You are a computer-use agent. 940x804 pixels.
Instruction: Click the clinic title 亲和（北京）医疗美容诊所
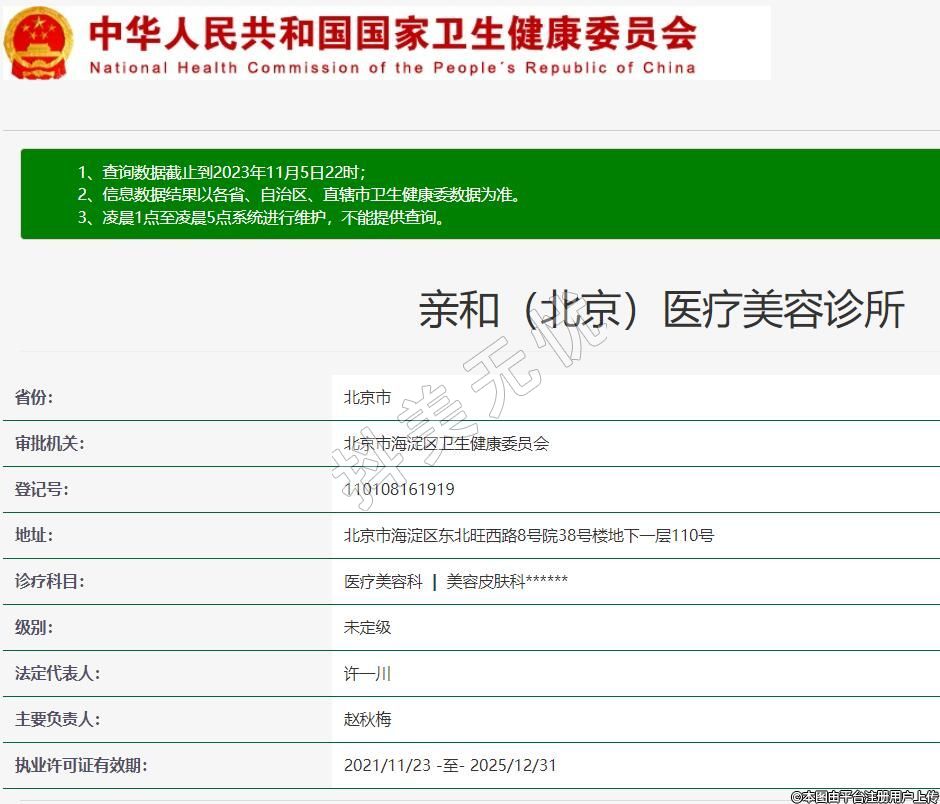tap(661, 310)
